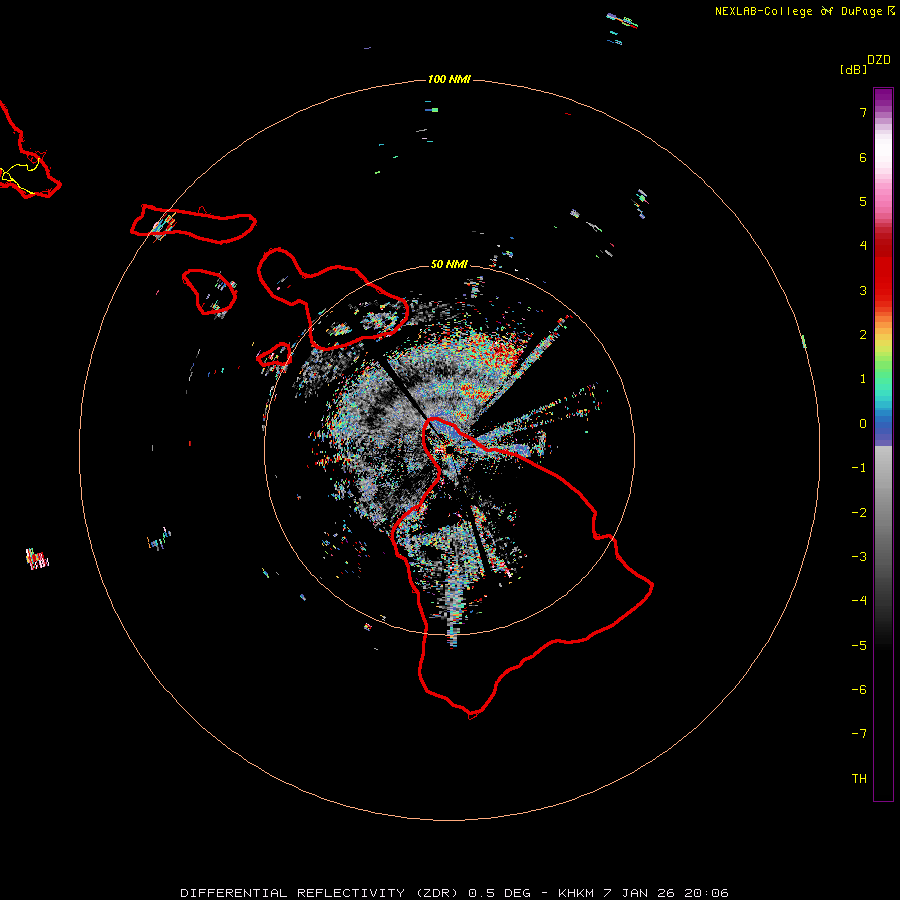Click the 5 tick label on color scale
Viewport: 900px width, 900px height.
(x=863, y=201)
